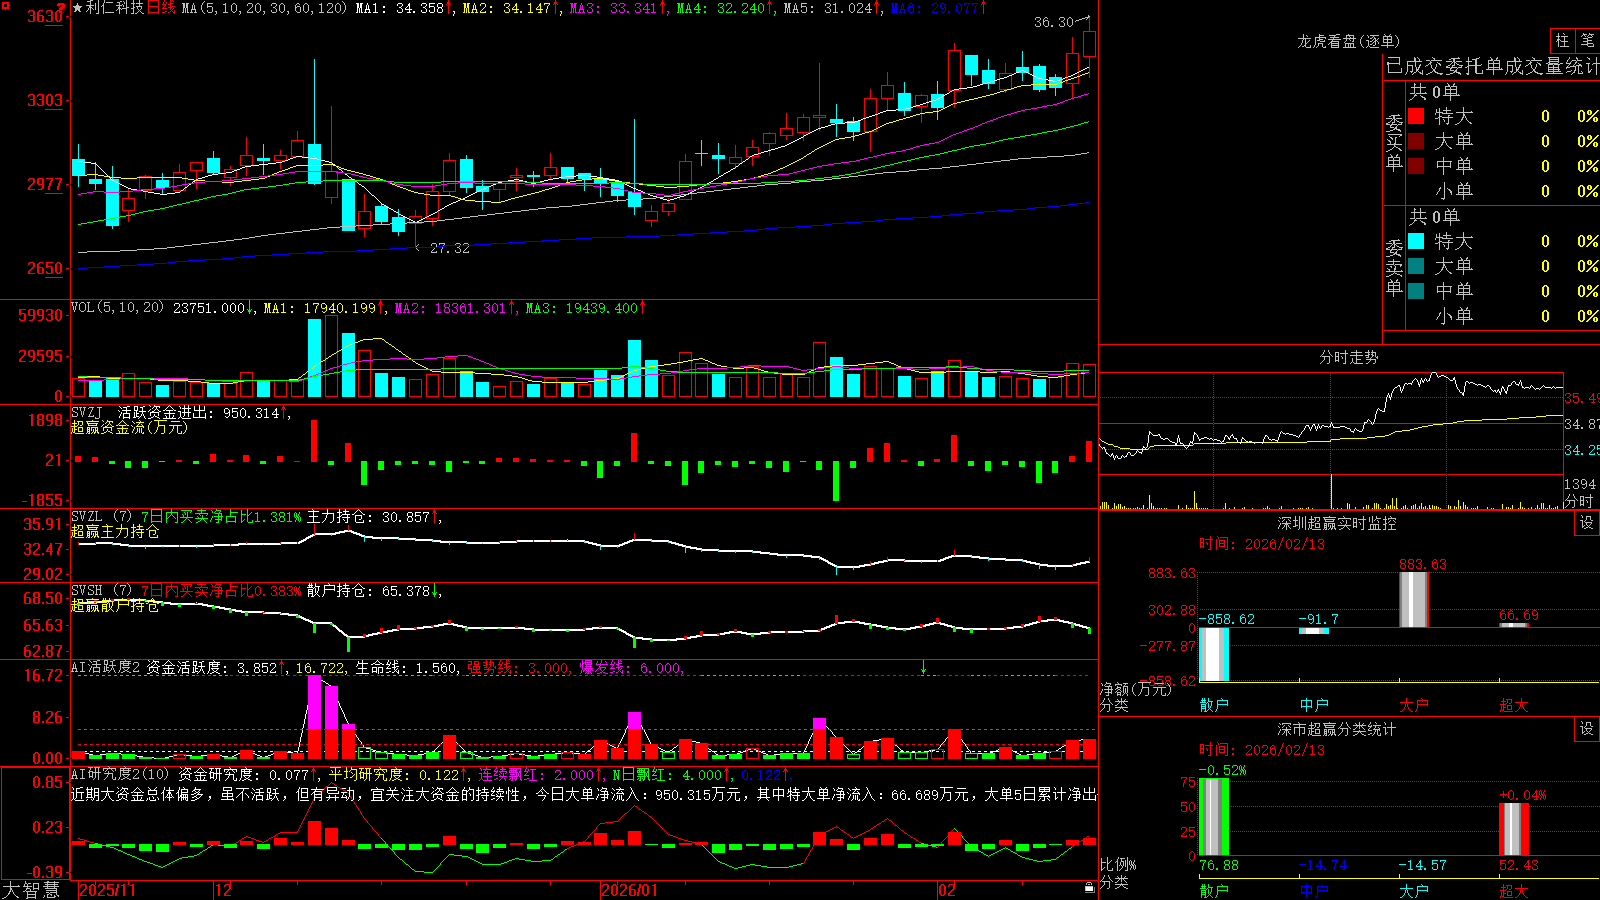1600x900 pixels.
Task: Click the AI analysis text starting 近期大资金总体偏多
Action: [x=584, y=794]
